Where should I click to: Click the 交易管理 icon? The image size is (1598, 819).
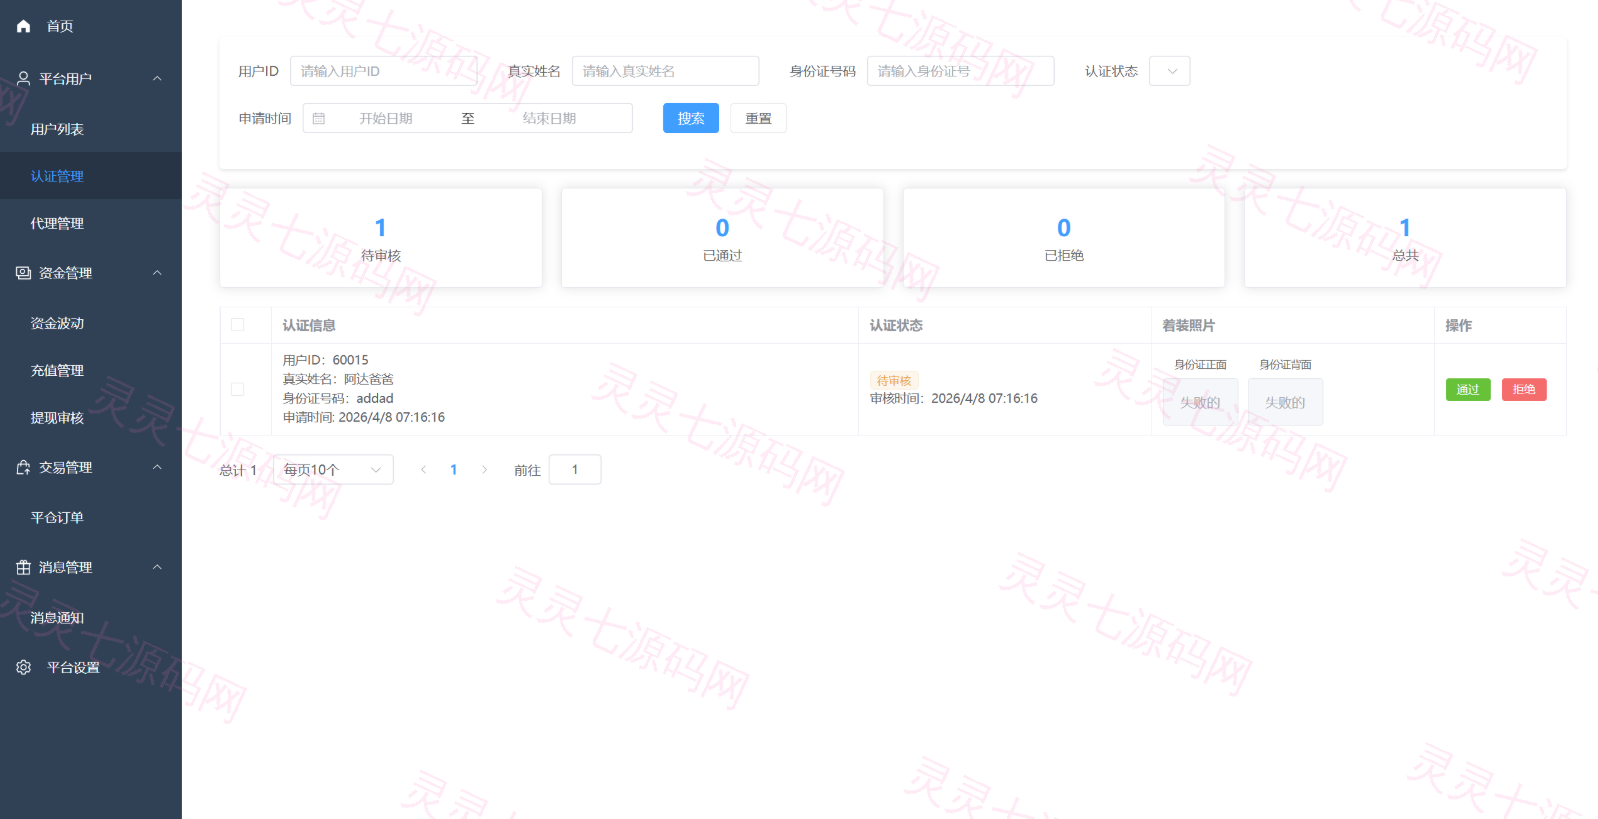coord(24,467)
